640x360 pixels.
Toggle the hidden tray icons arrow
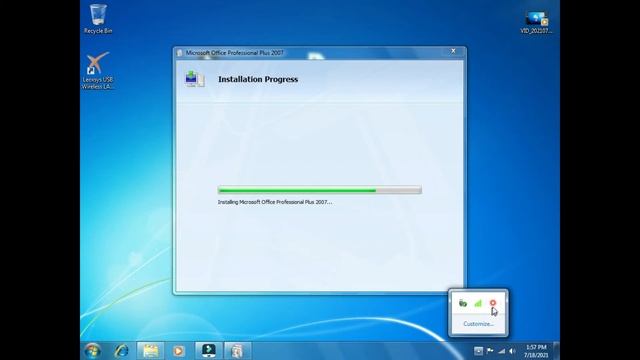(478, 351)
